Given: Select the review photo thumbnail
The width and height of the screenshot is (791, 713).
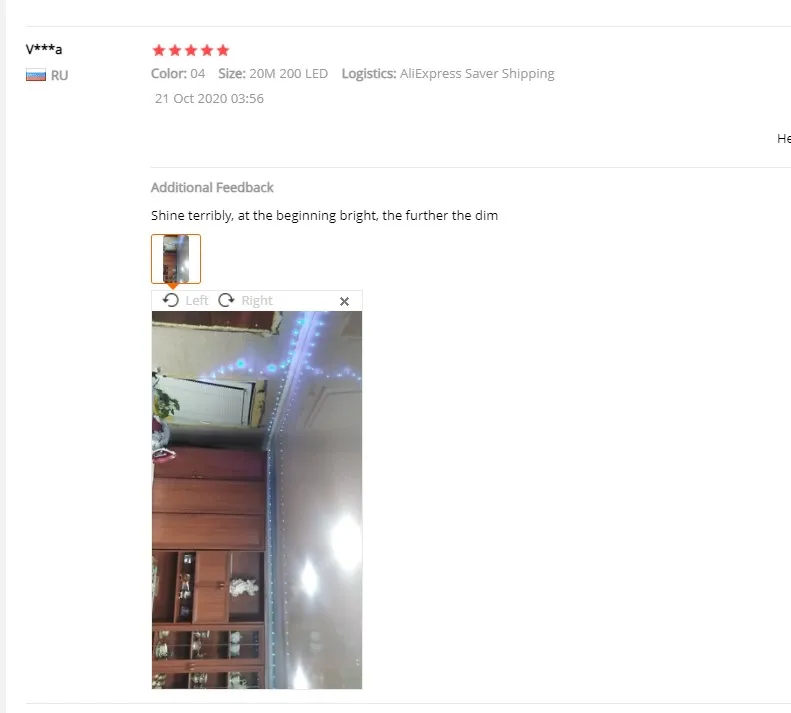Looking at the screenshot, I should pyautogui.click(x=176, y=259).
